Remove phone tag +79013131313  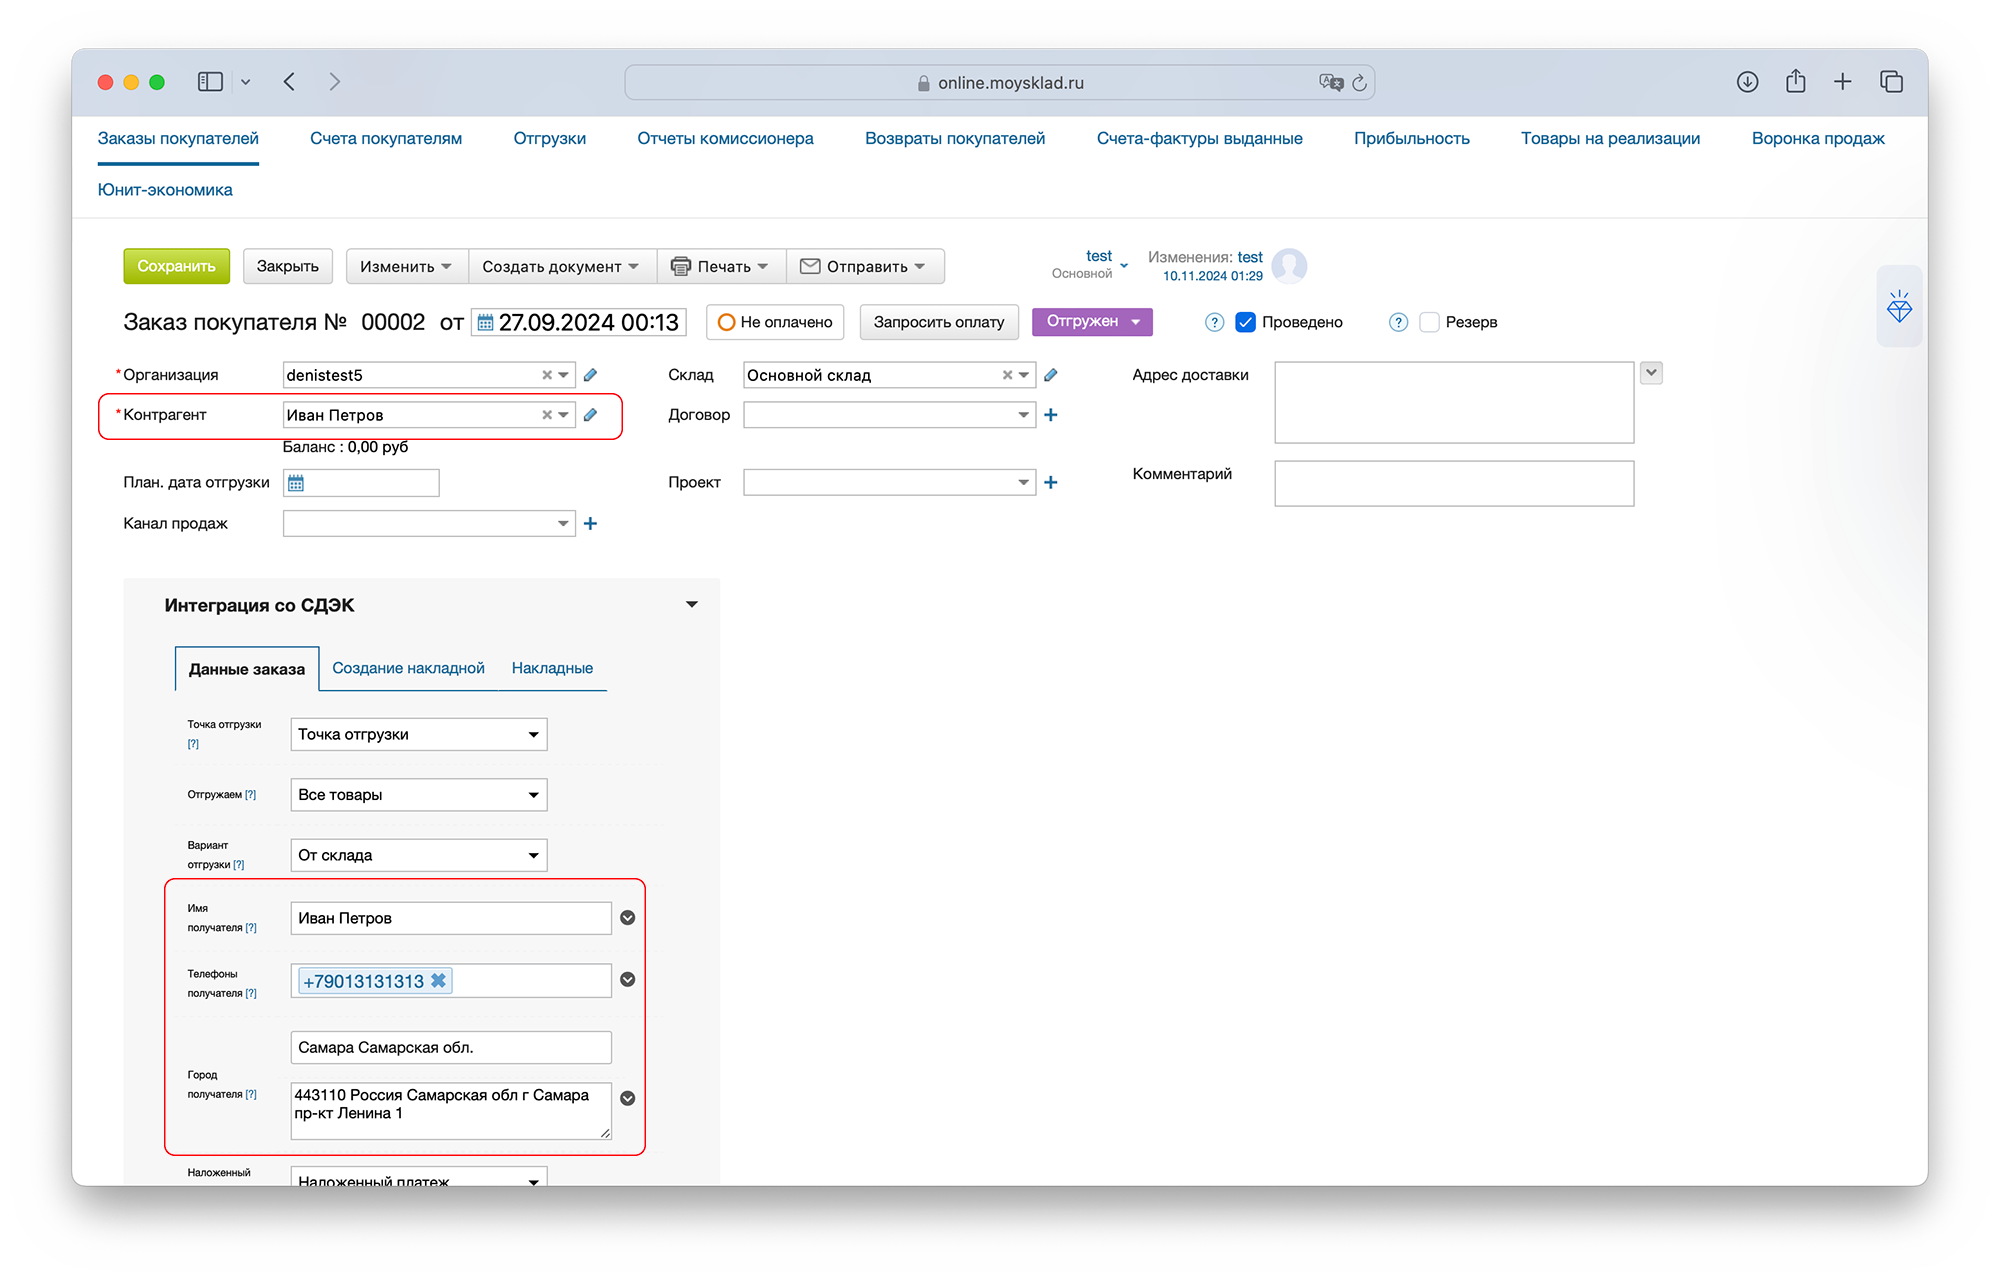click(438, 981)
